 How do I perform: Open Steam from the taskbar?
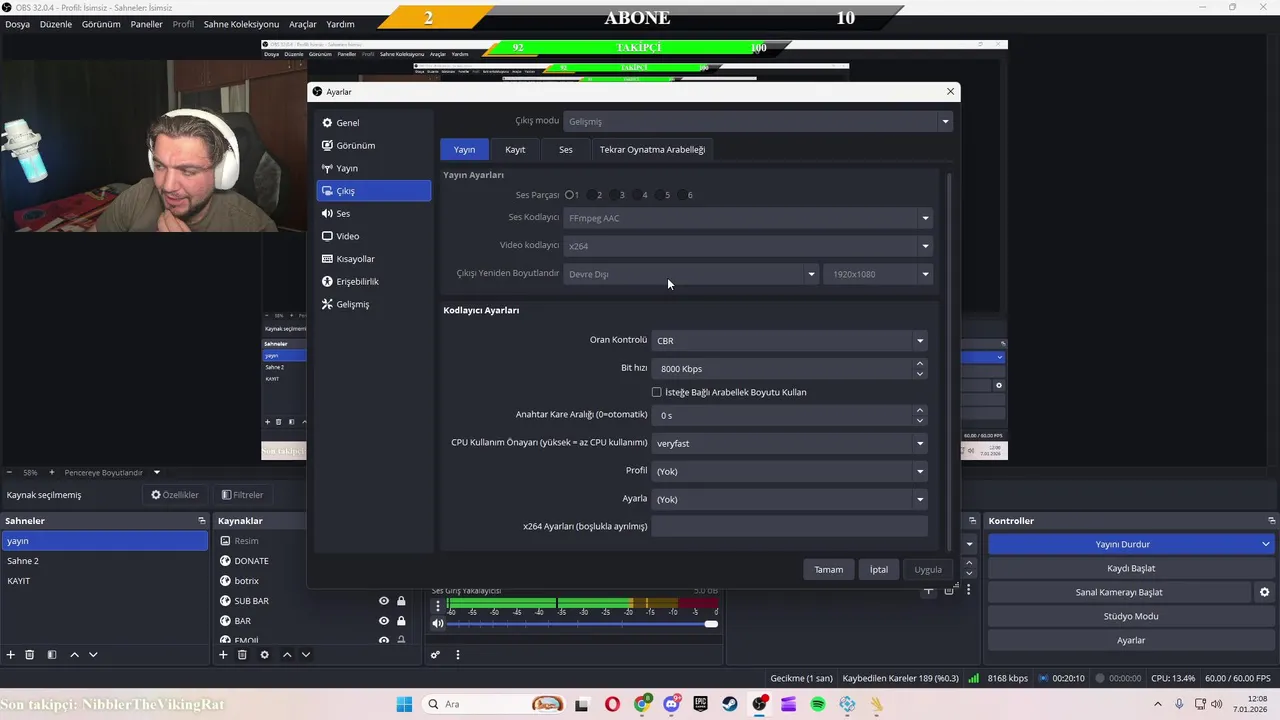point(730,704)
